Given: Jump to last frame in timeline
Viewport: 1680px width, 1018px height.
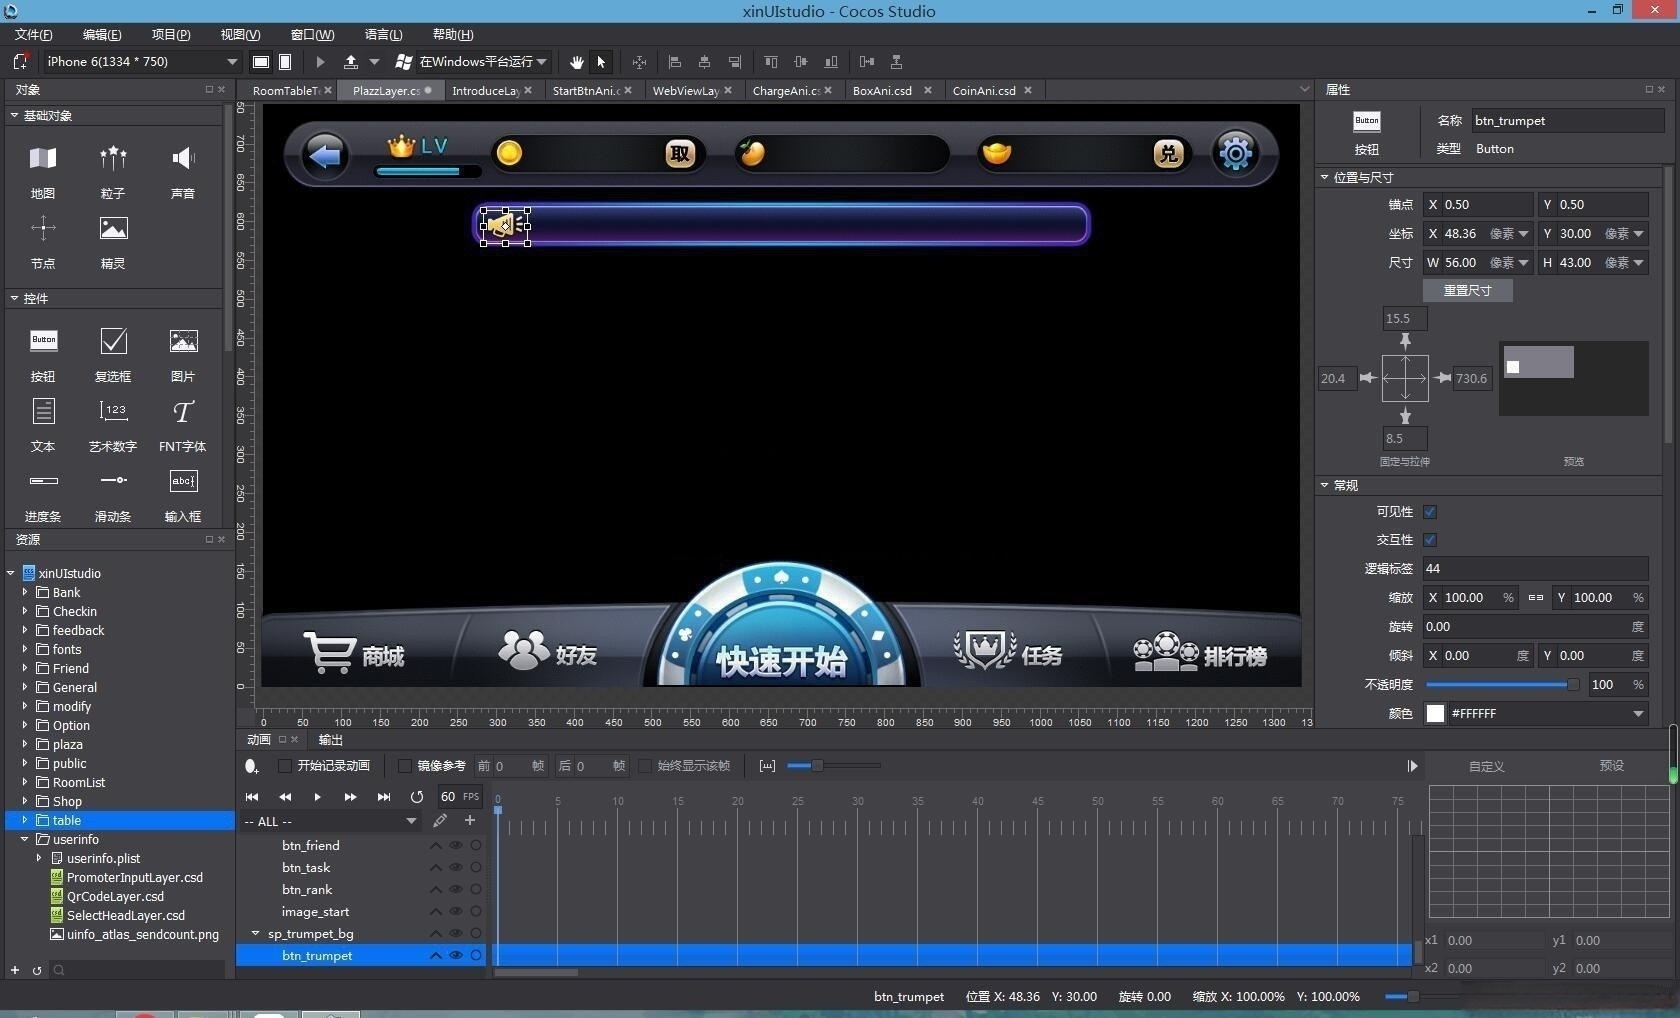Looking at the screenshot, I should (384, 797).
